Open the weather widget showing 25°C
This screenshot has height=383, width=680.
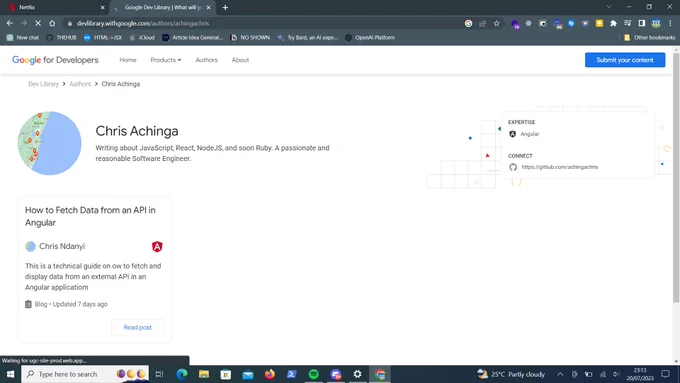pyautogui.click(x=511, y=374)
